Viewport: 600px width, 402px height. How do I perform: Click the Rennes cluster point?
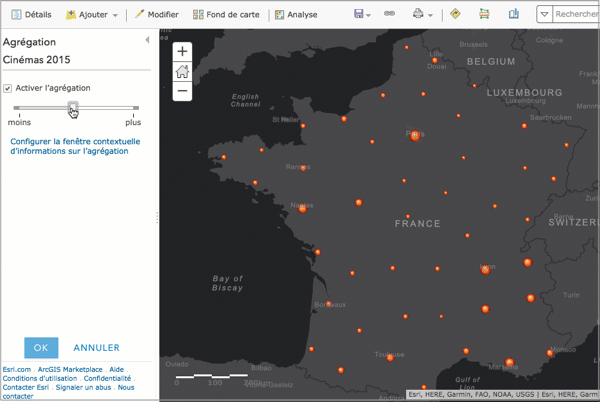[303, 168]
